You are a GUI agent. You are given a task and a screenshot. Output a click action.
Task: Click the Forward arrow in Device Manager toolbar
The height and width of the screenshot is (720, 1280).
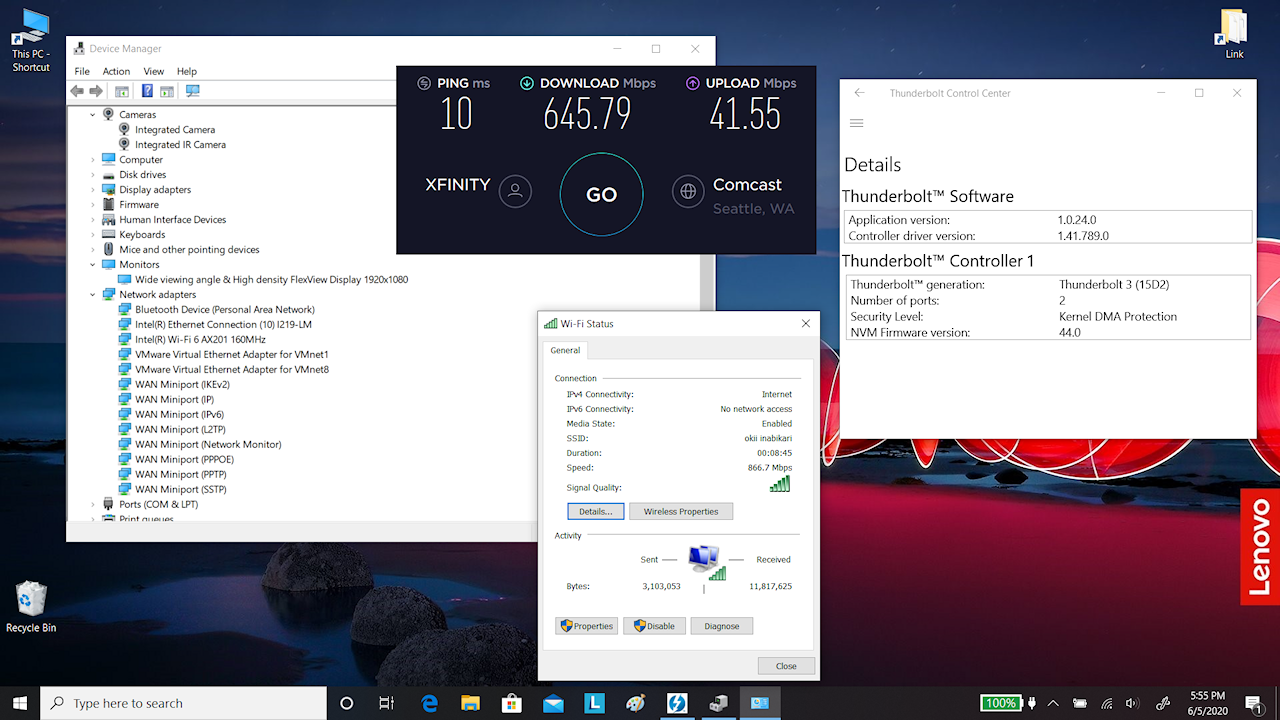(x=96, y=91)
